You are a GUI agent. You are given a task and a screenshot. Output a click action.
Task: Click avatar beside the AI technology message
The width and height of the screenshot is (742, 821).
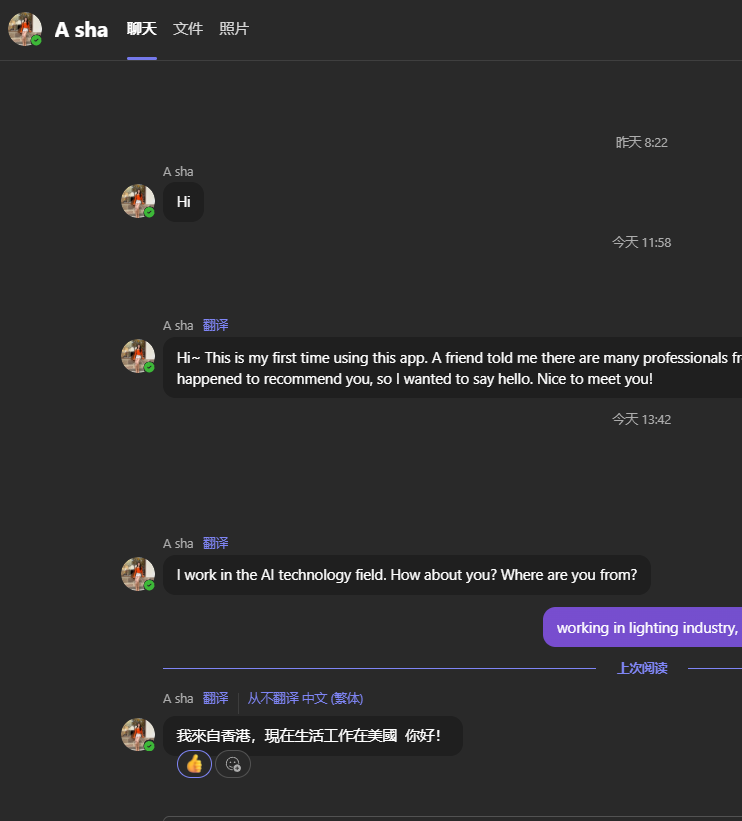point(137,574)
